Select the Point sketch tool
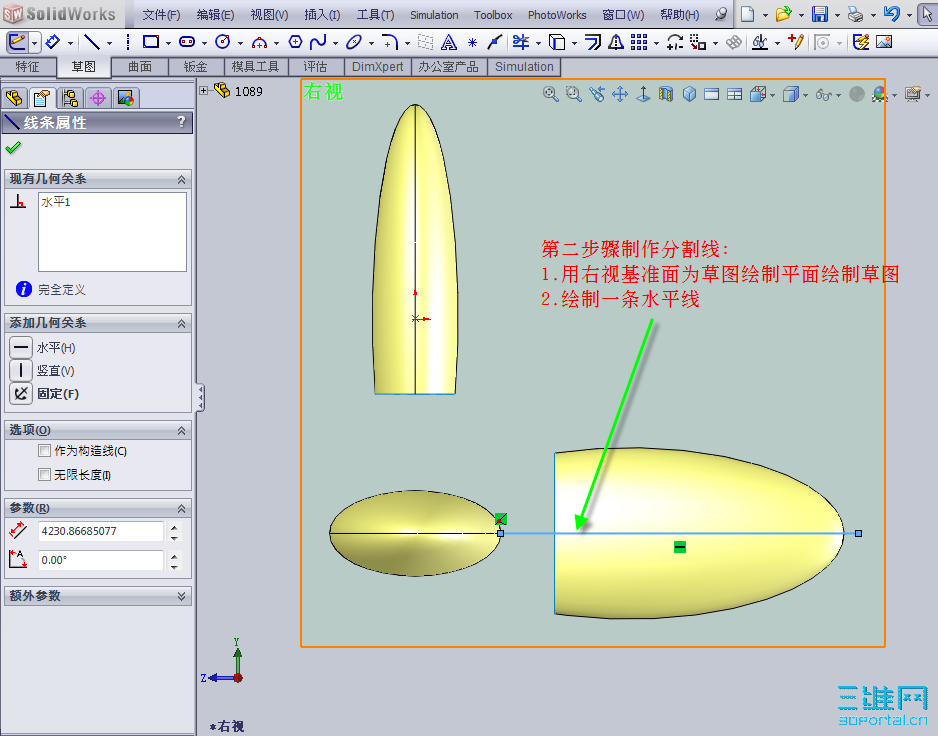The width and height of the screenshot is (938, 736). tap(473, 42)
